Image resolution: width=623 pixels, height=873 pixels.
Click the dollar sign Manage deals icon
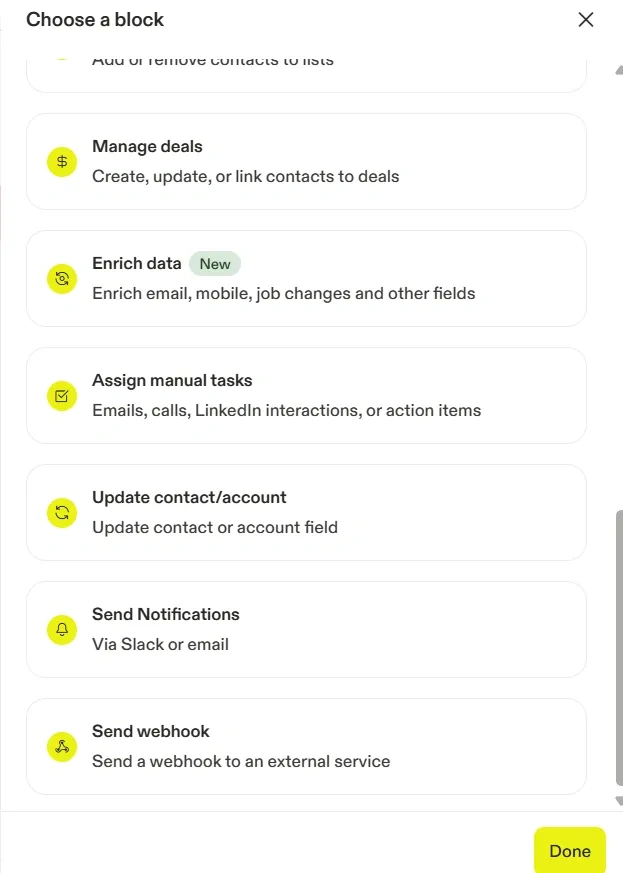(x=62, y=161)
